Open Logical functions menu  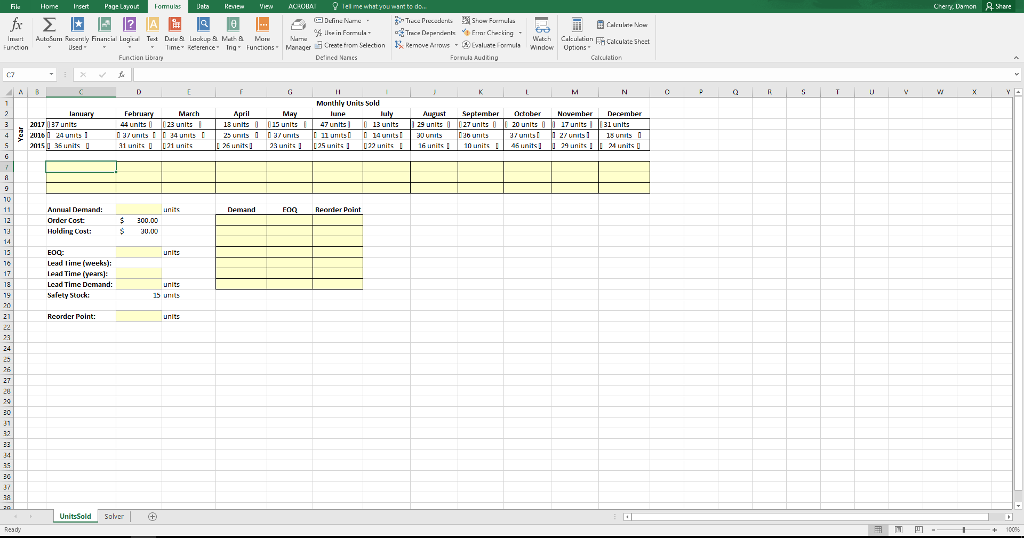coord(129,34)
